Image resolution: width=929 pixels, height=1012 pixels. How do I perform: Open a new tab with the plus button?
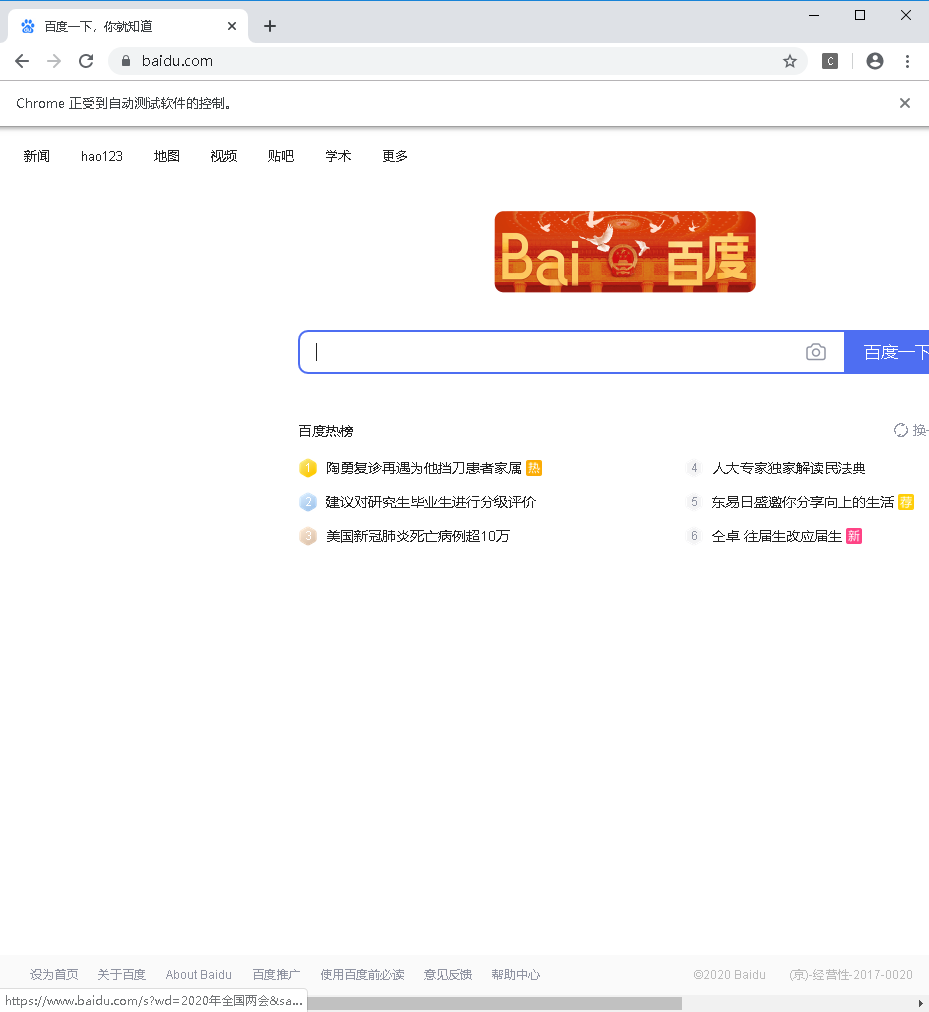(270, 26)
